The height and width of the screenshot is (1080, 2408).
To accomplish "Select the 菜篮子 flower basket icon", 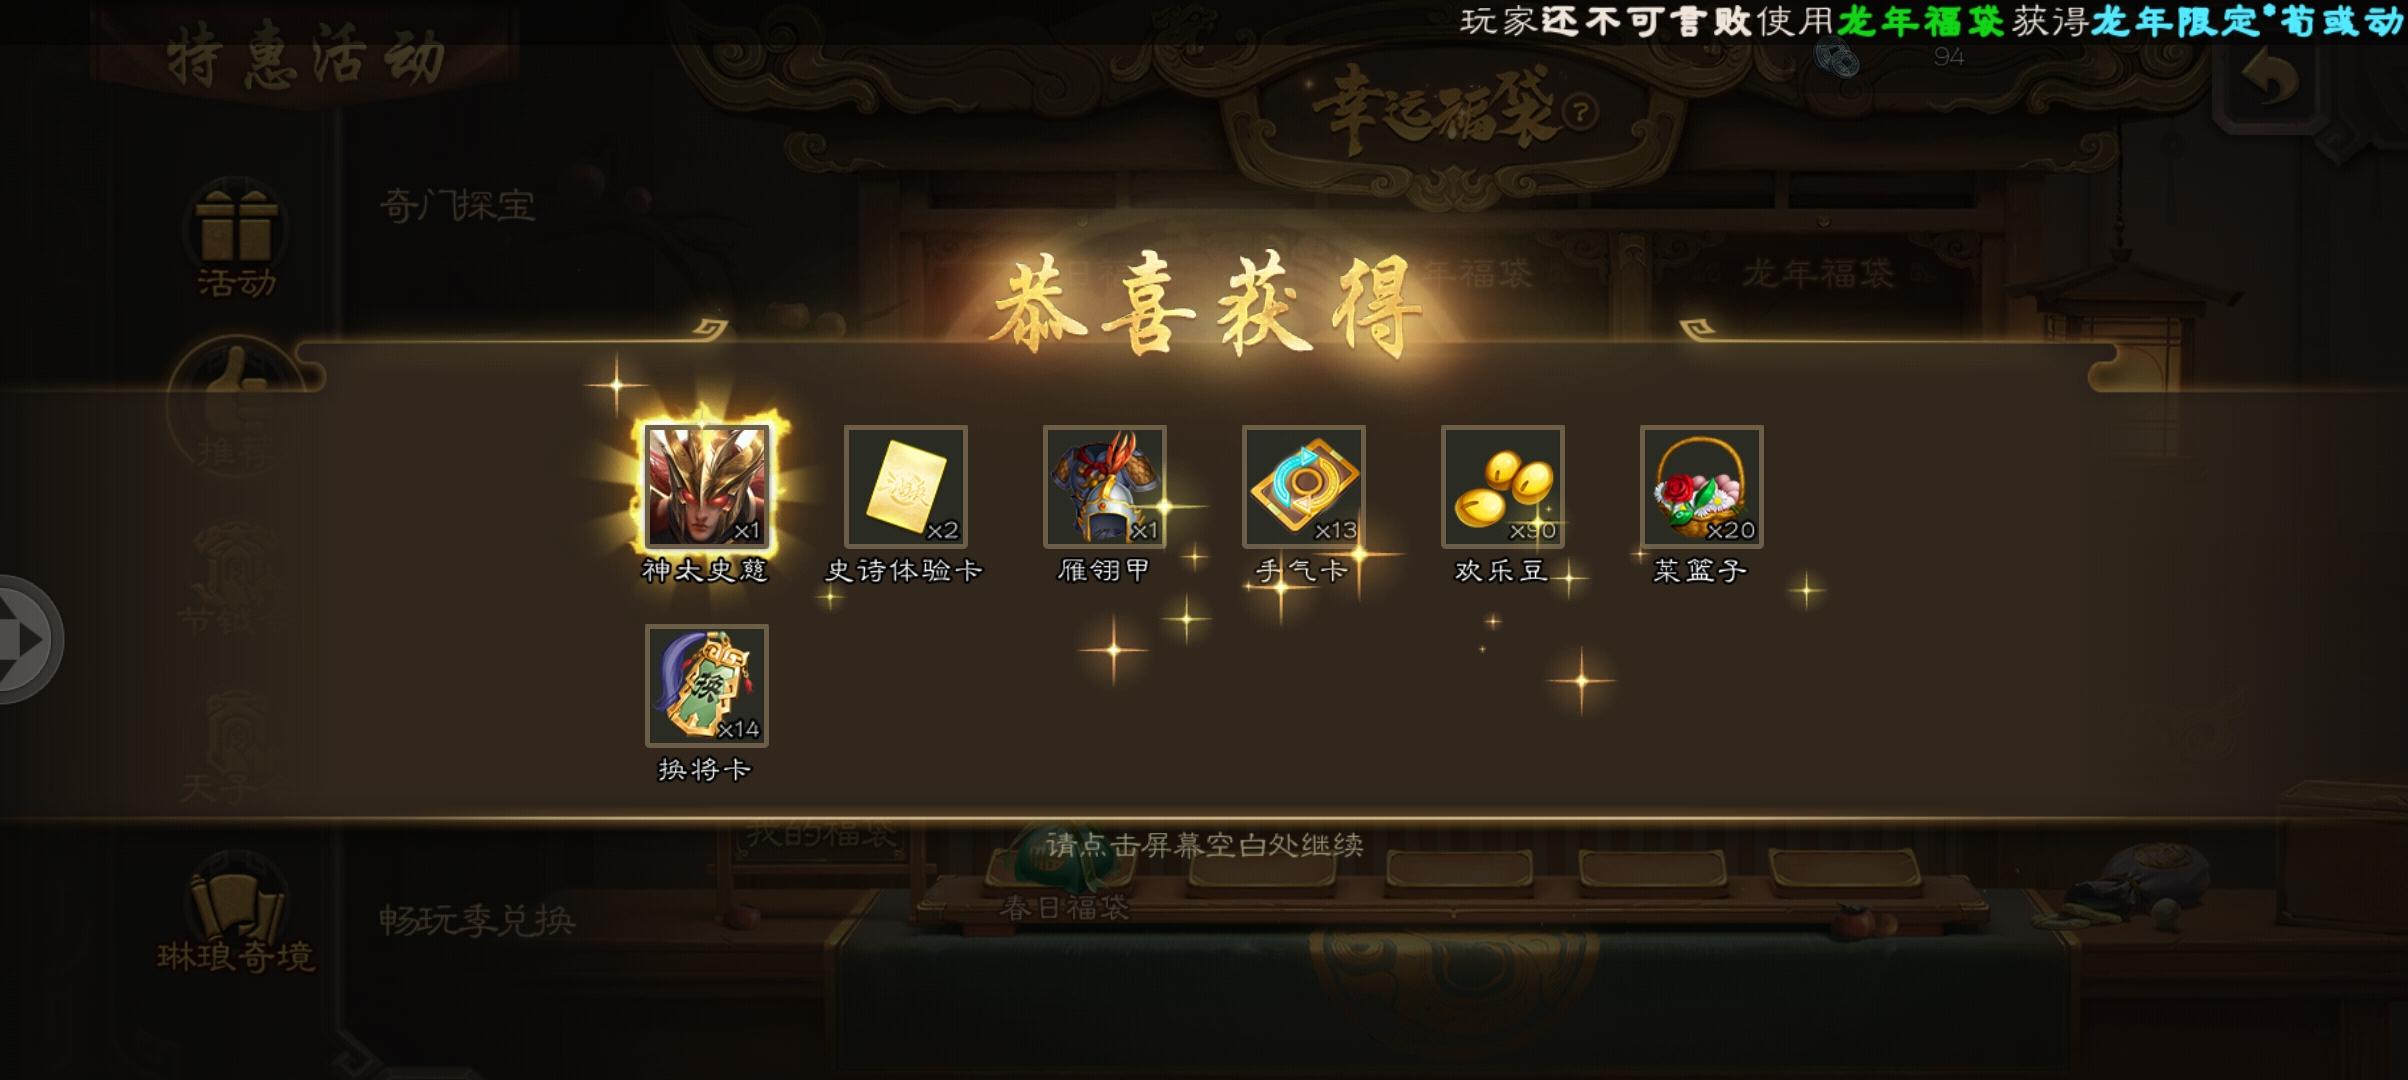I will tap(1701, 487).
